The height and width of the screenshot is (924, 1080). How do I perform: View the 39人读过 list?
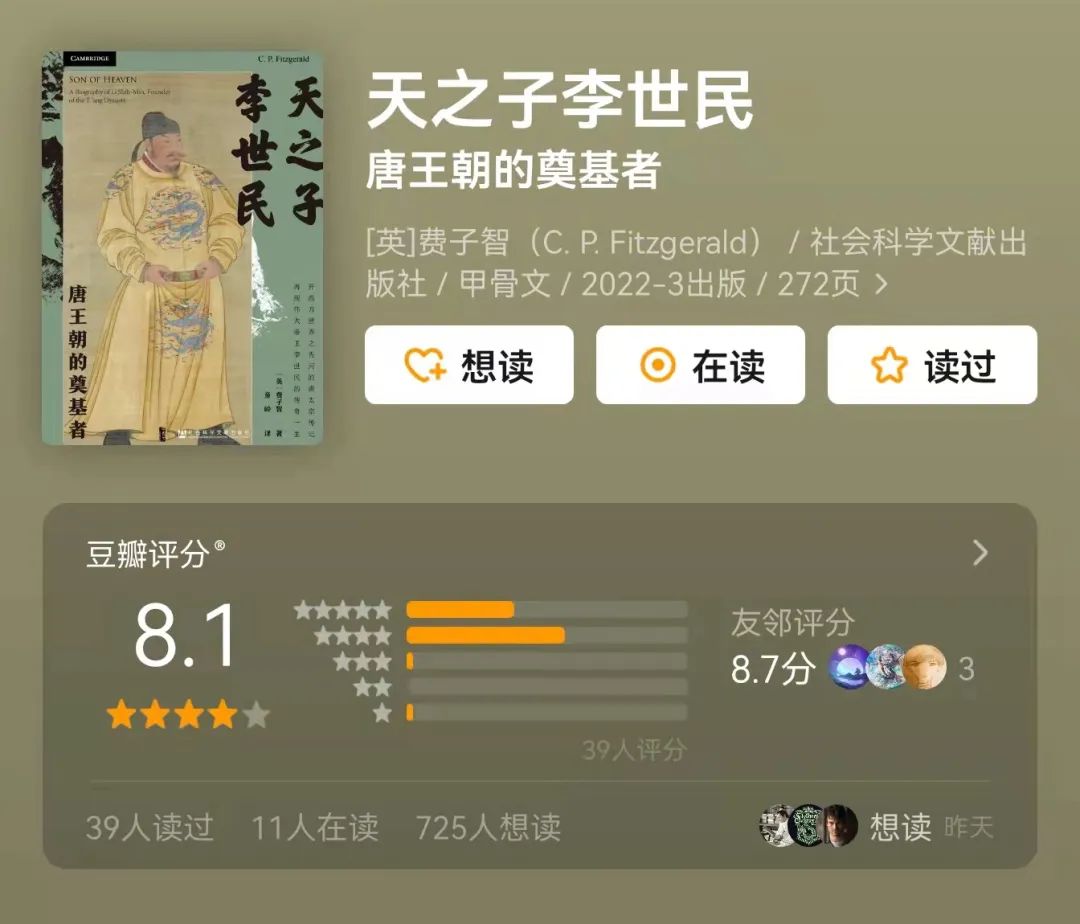(149, 827)
